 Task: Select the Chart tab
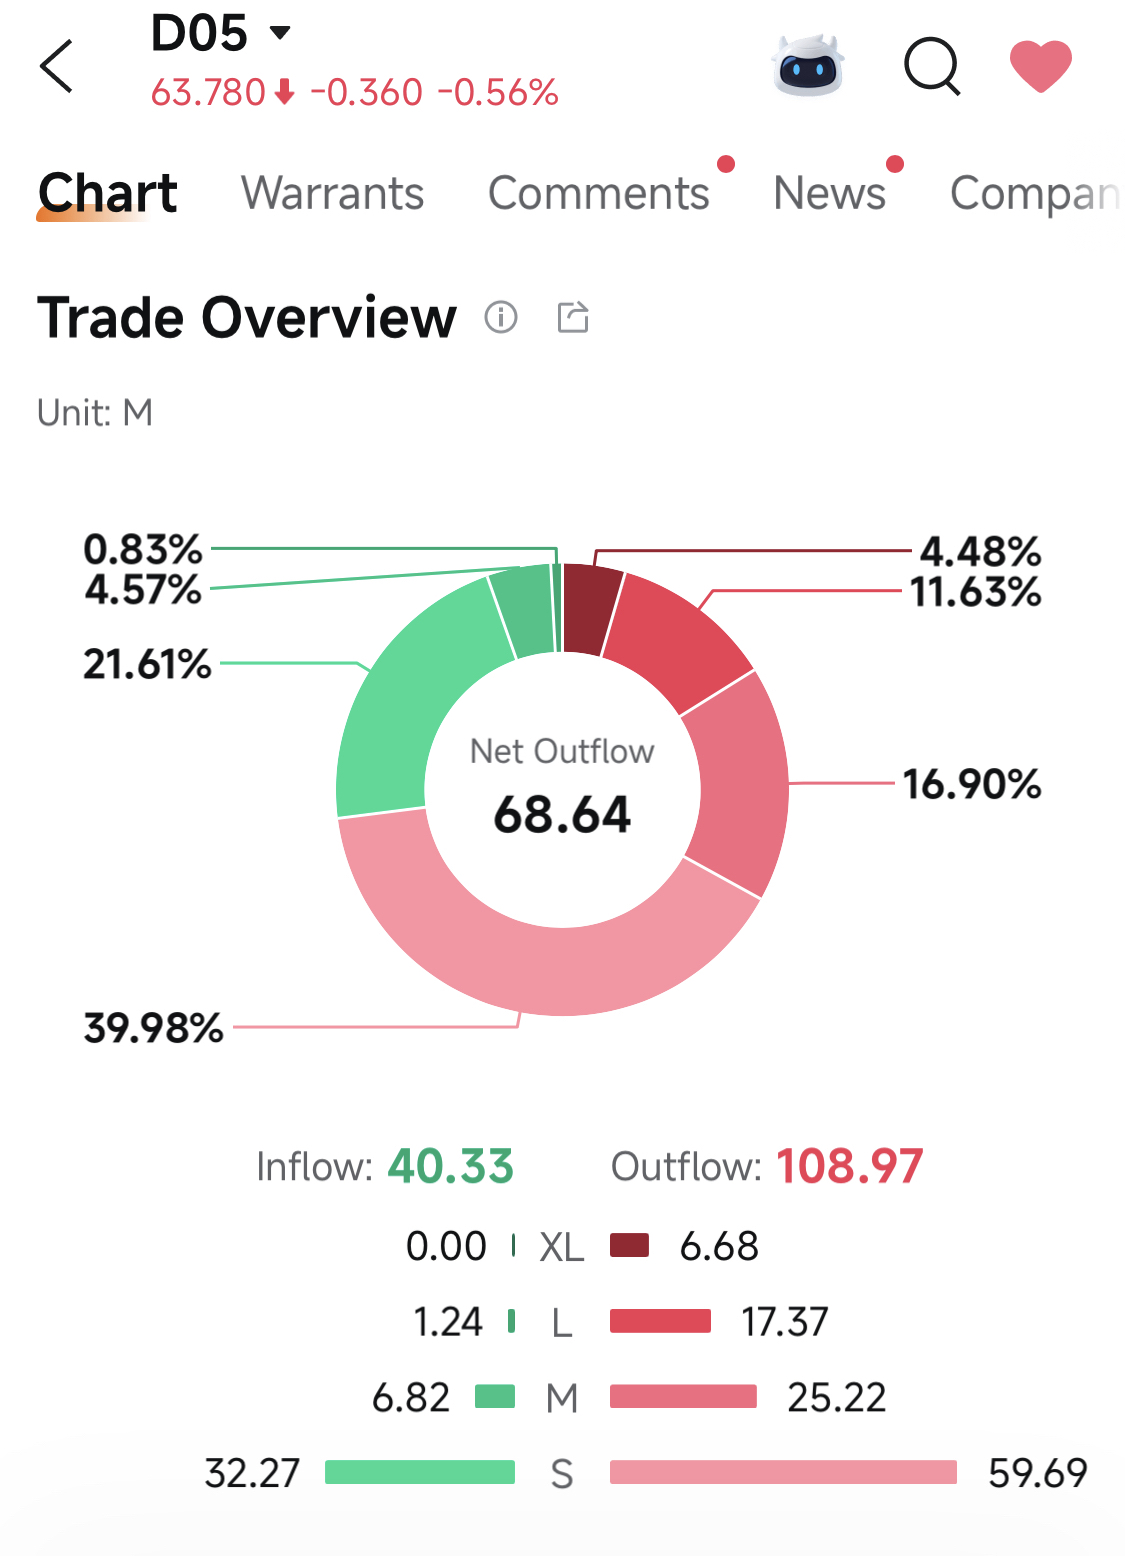(108, 193)
